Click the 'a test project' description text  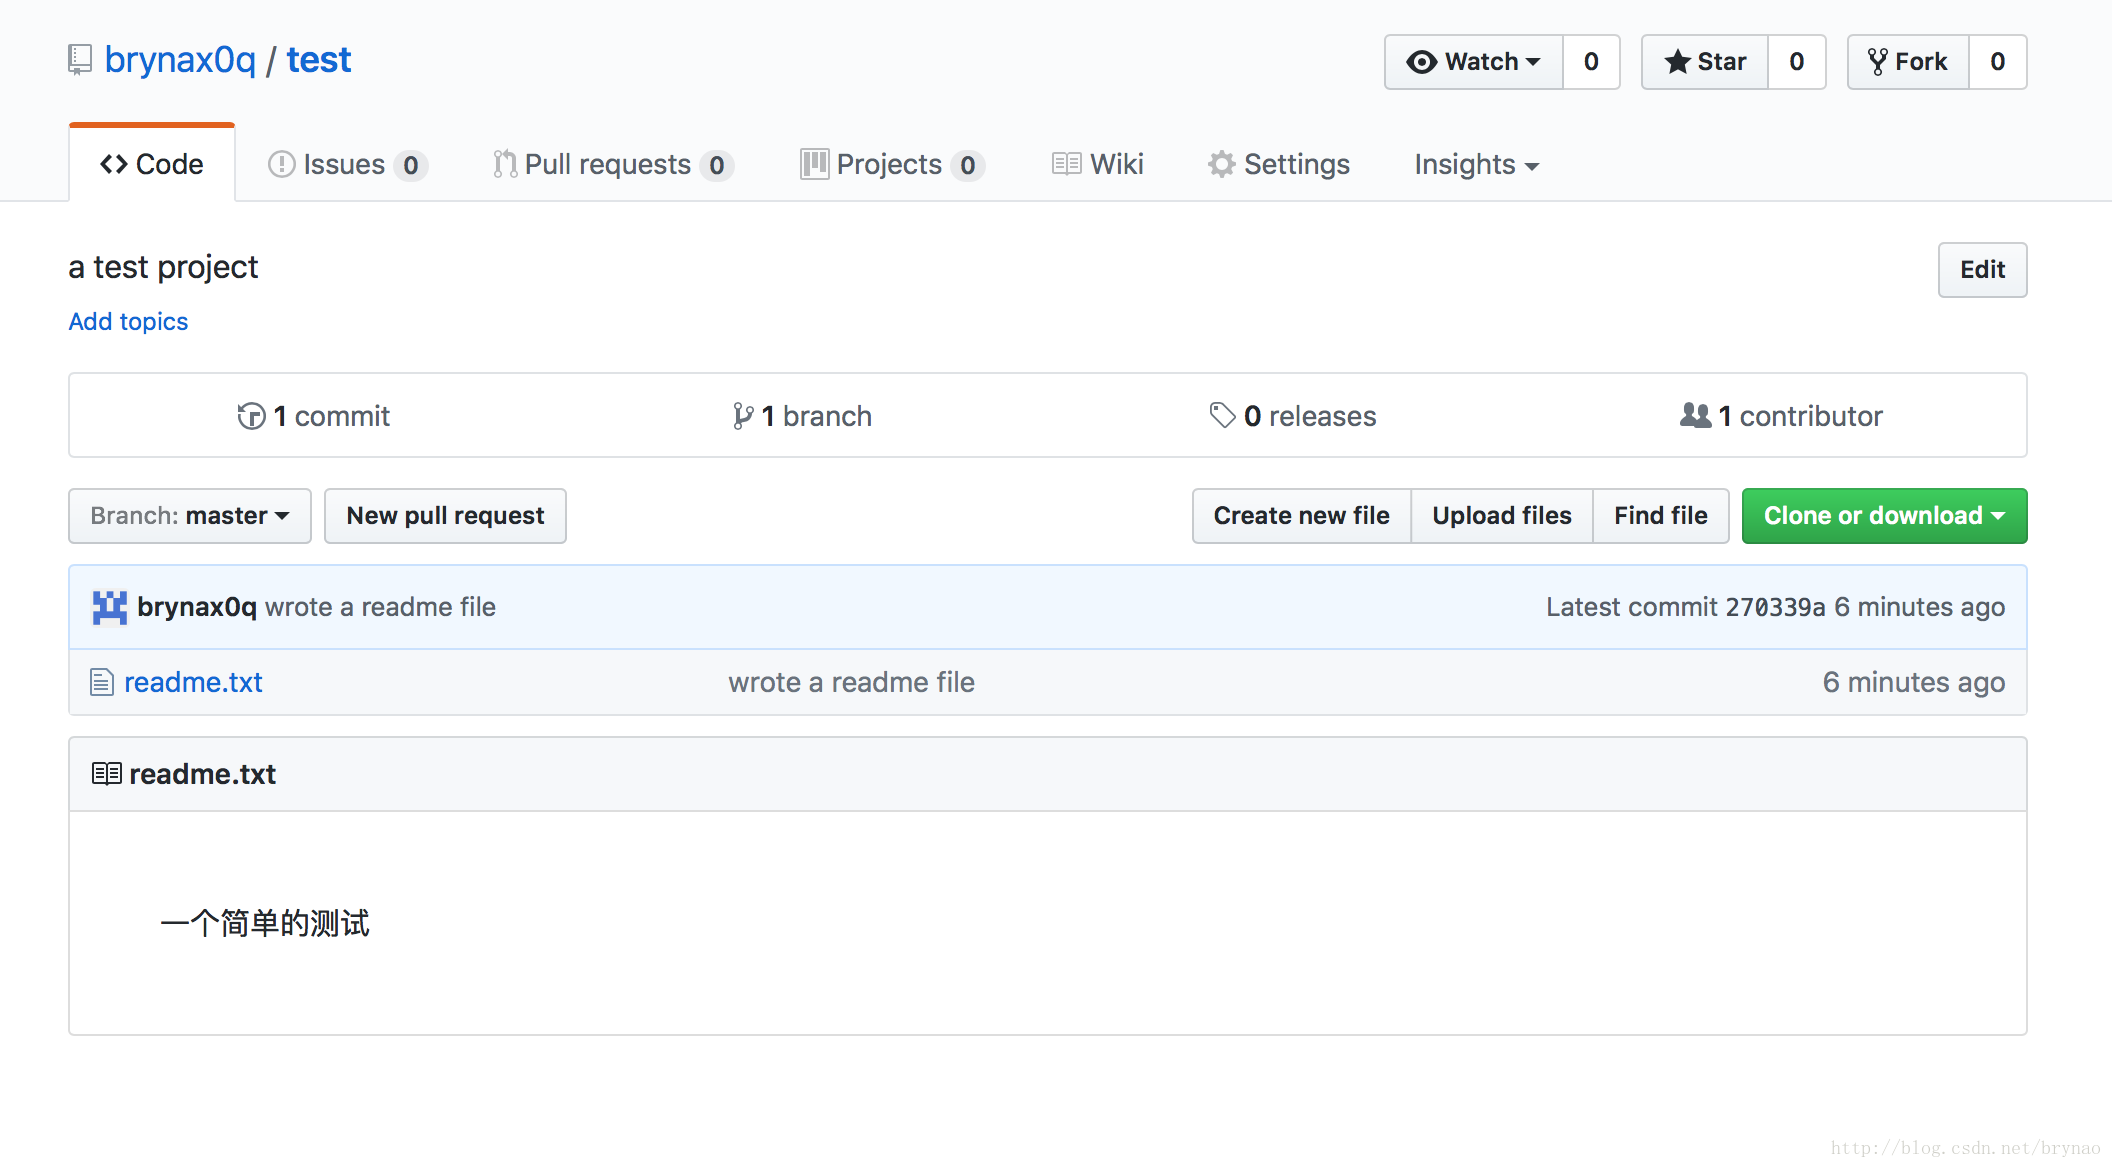tap(163, 267)
